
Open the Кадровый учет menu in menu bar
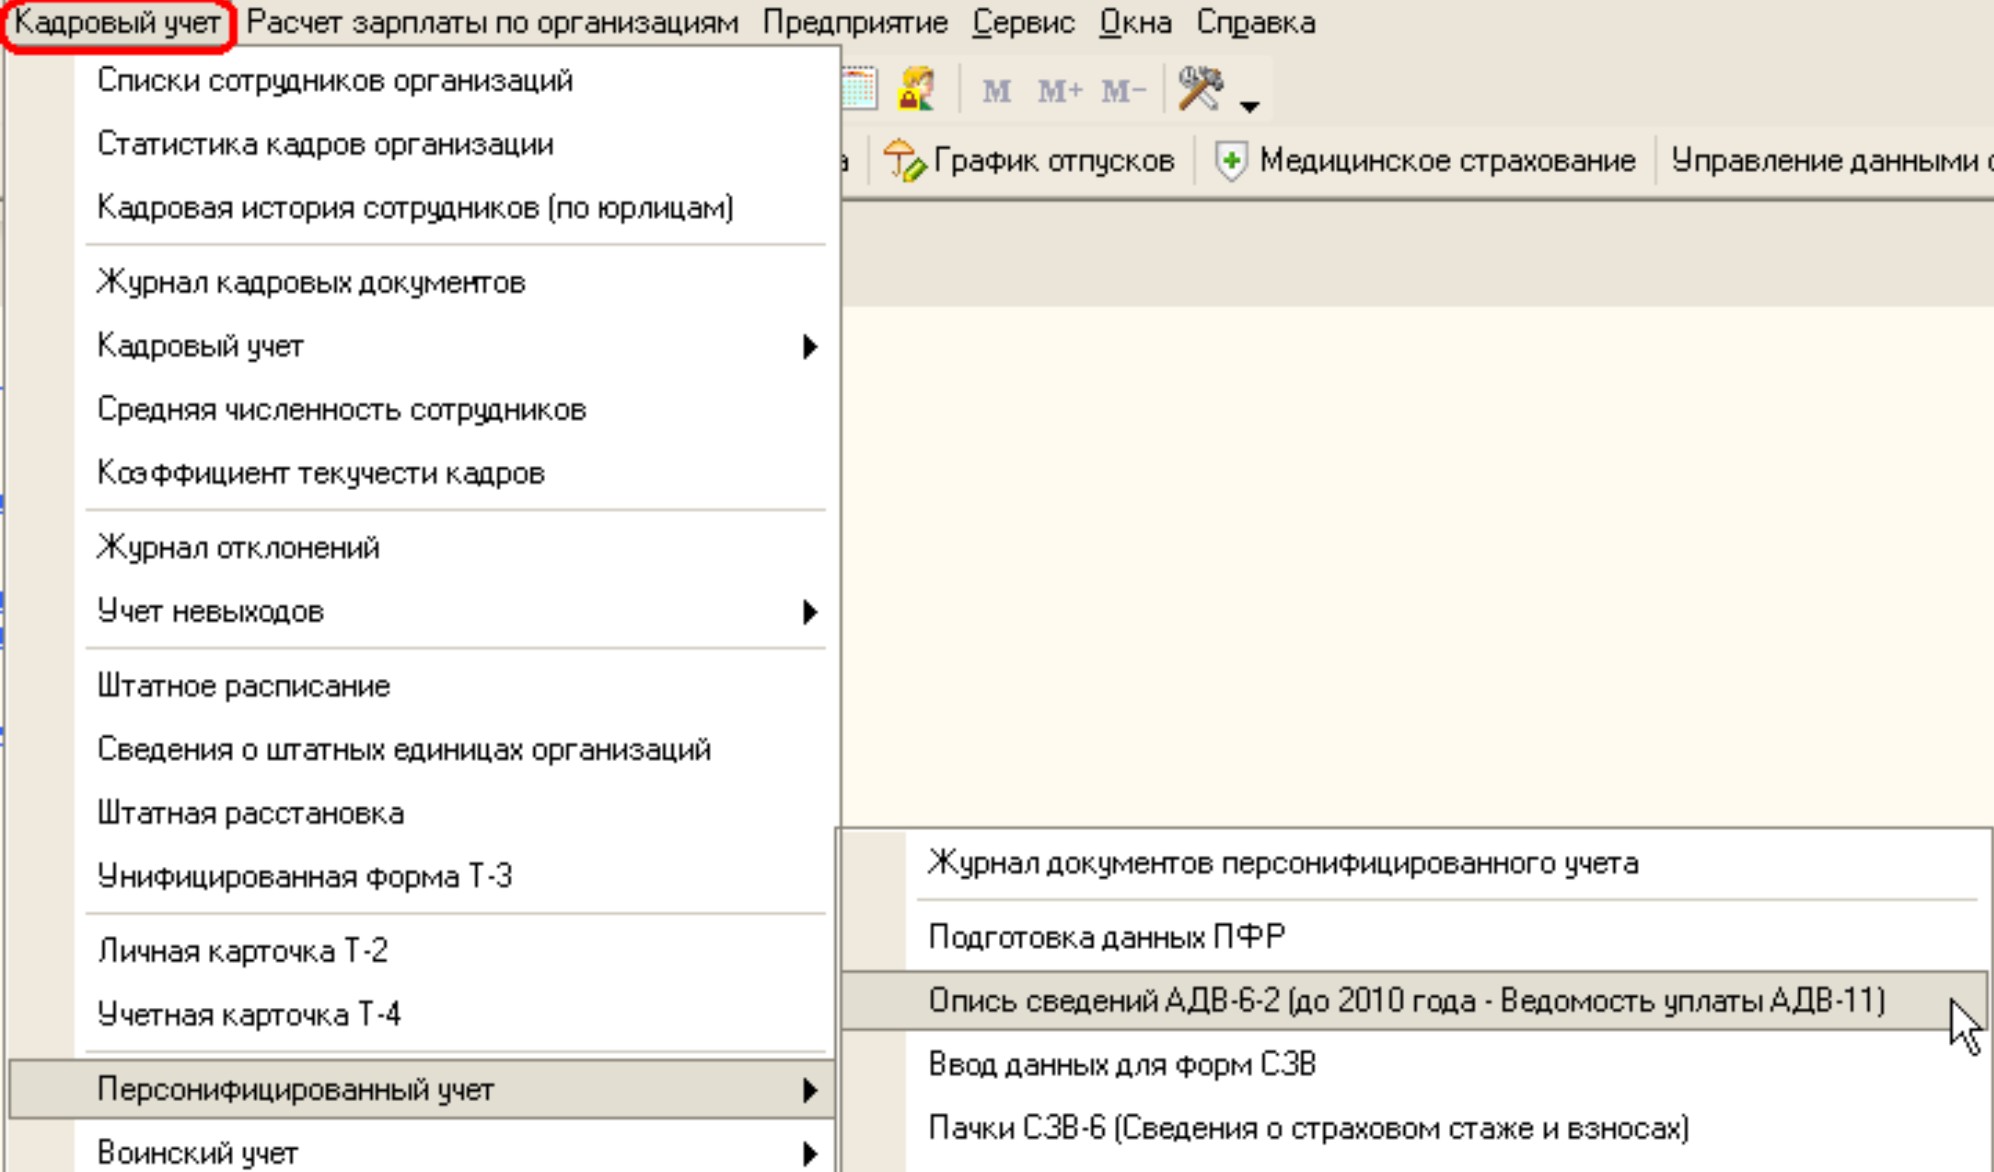click(118, 23)
